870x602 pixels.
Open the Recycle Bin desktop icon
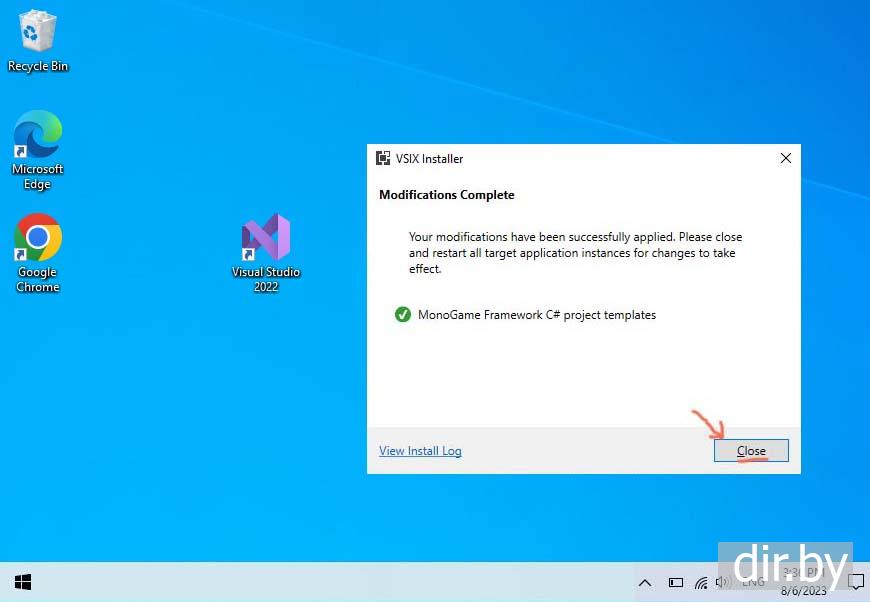click(37, 40)
